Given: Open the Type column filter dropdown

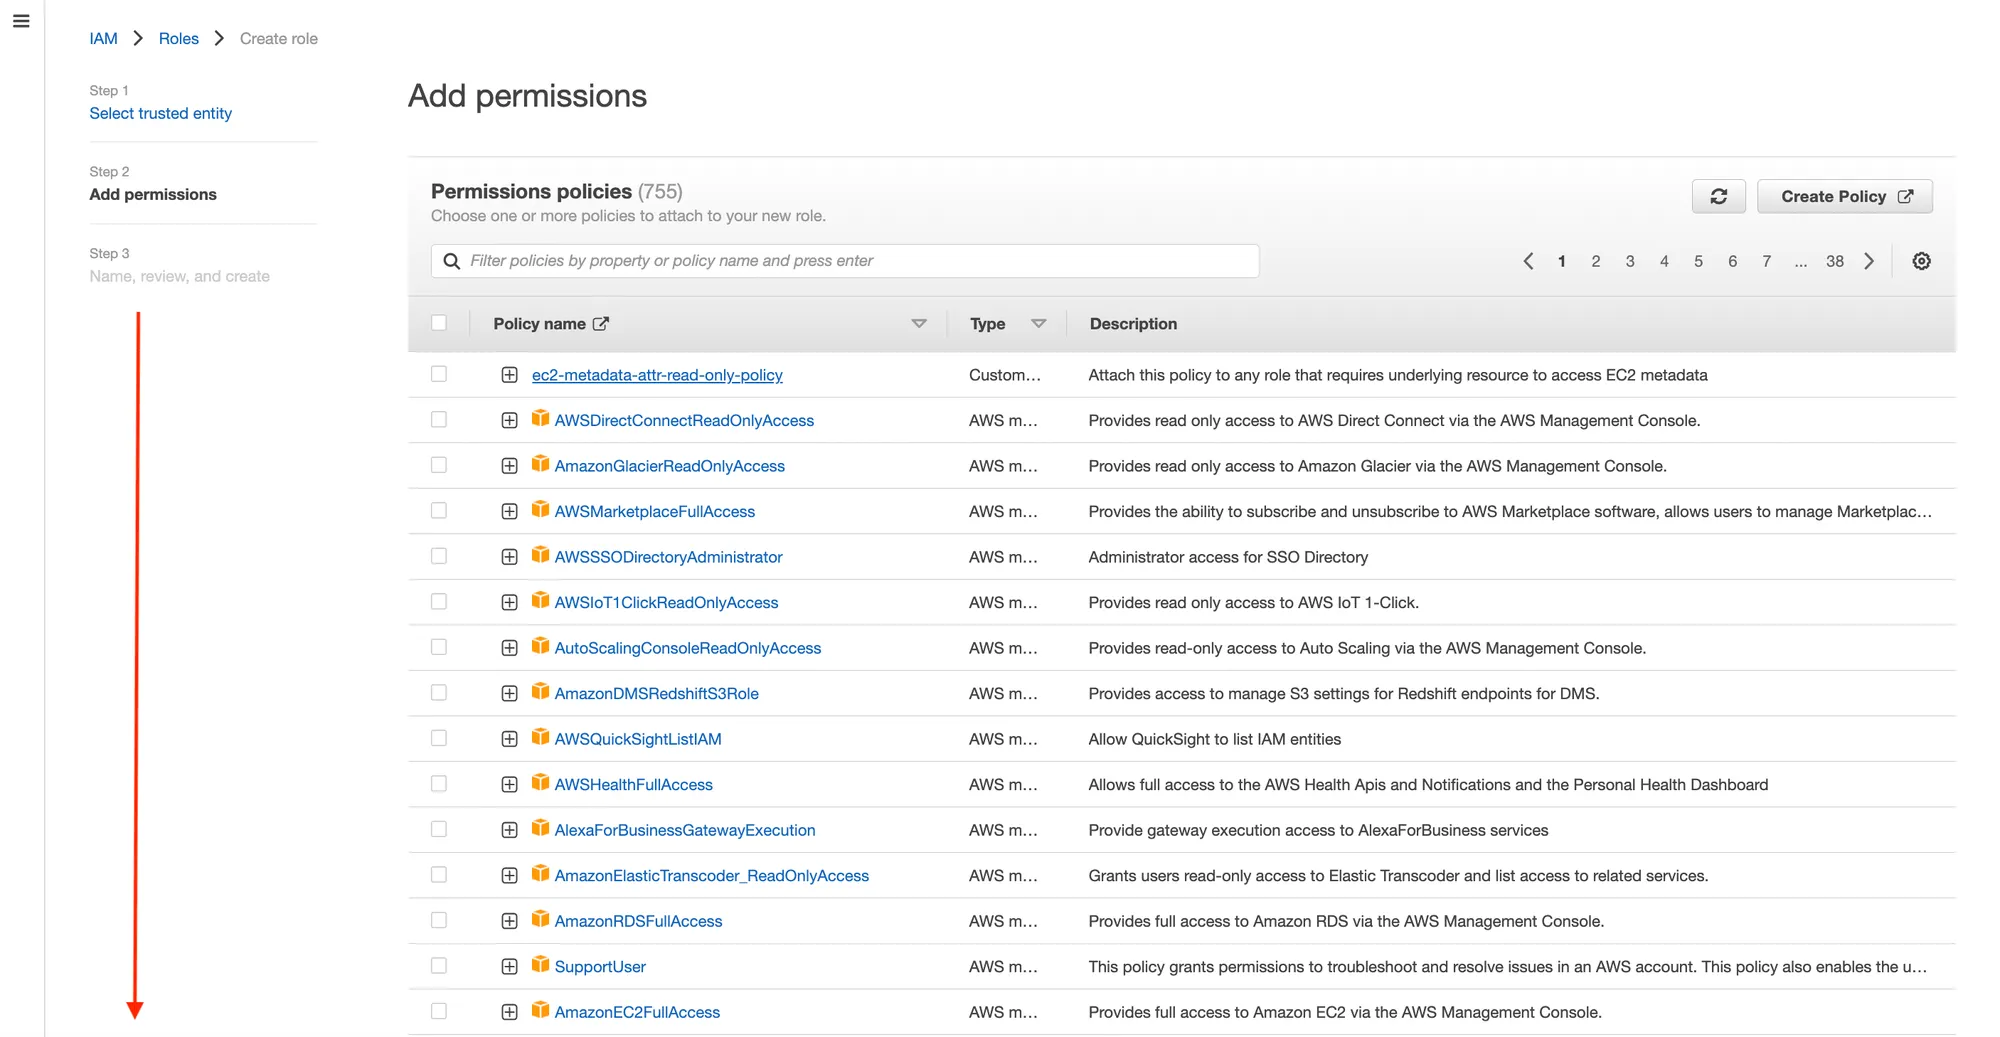Looking at the screenshot, I should point(1039,323).
